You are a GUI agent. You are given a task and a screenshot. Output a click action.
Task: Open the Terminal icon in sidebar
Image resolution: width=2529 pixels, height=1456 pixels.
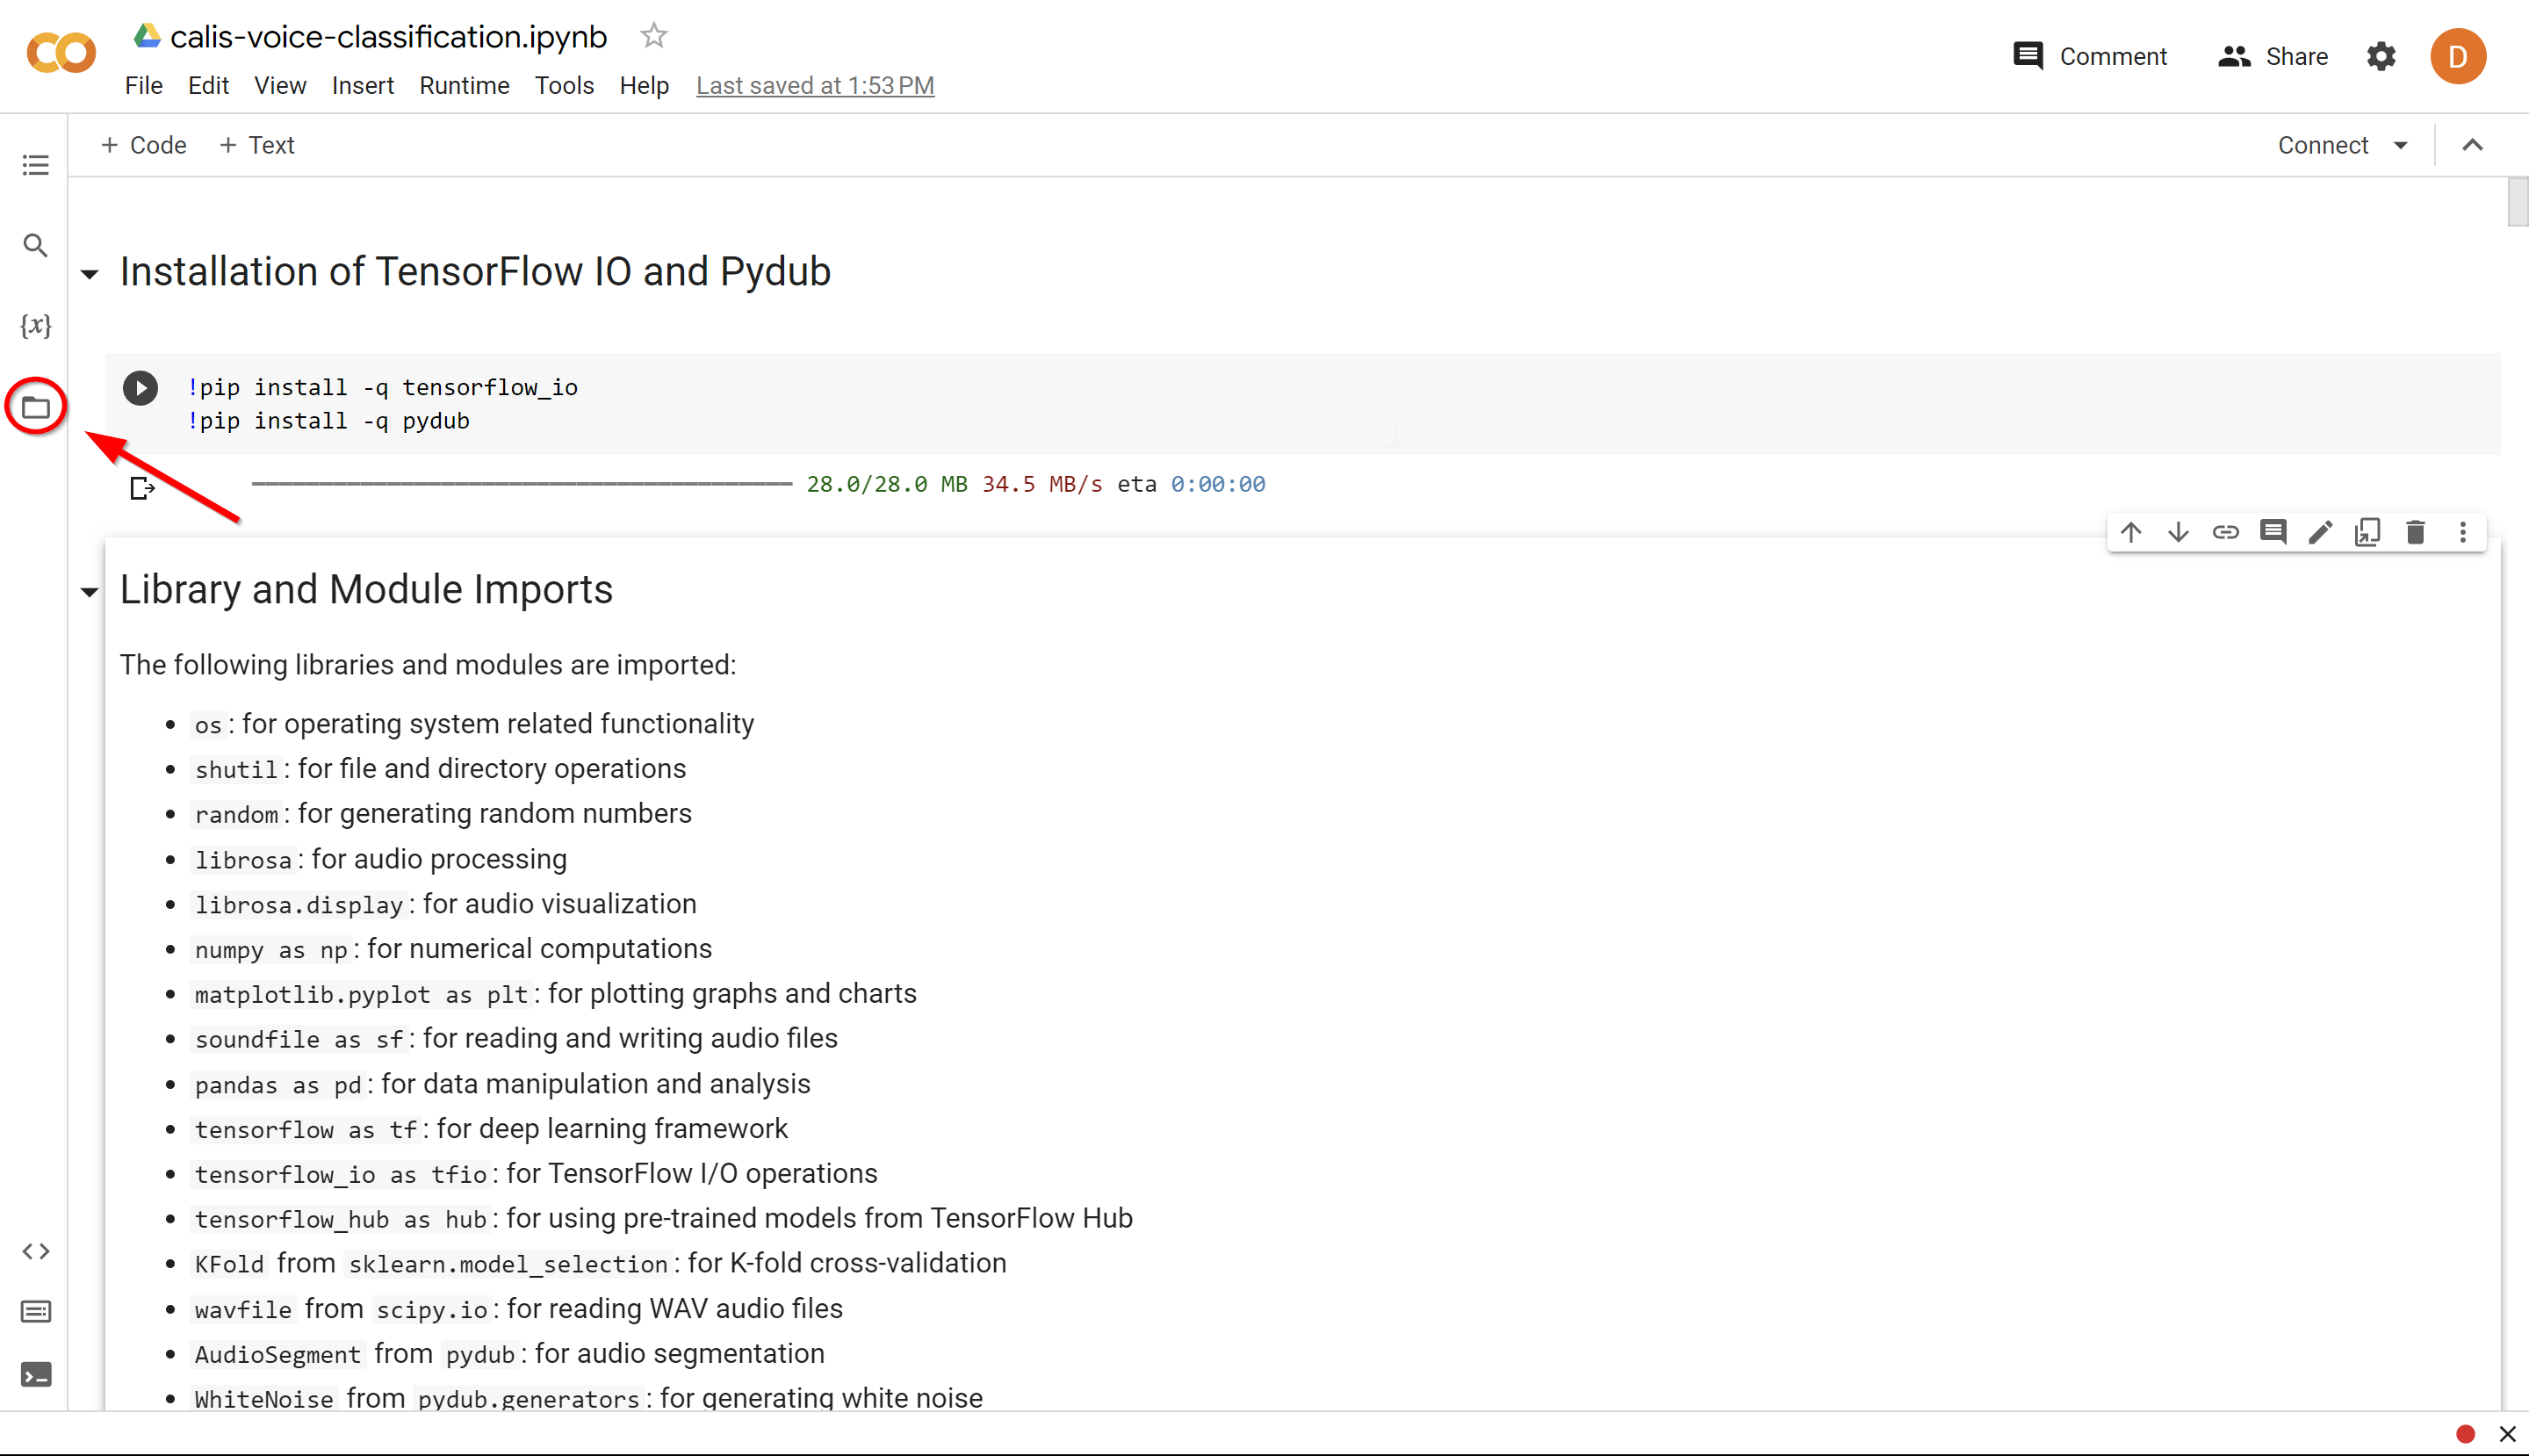(x=36, y=1375)
